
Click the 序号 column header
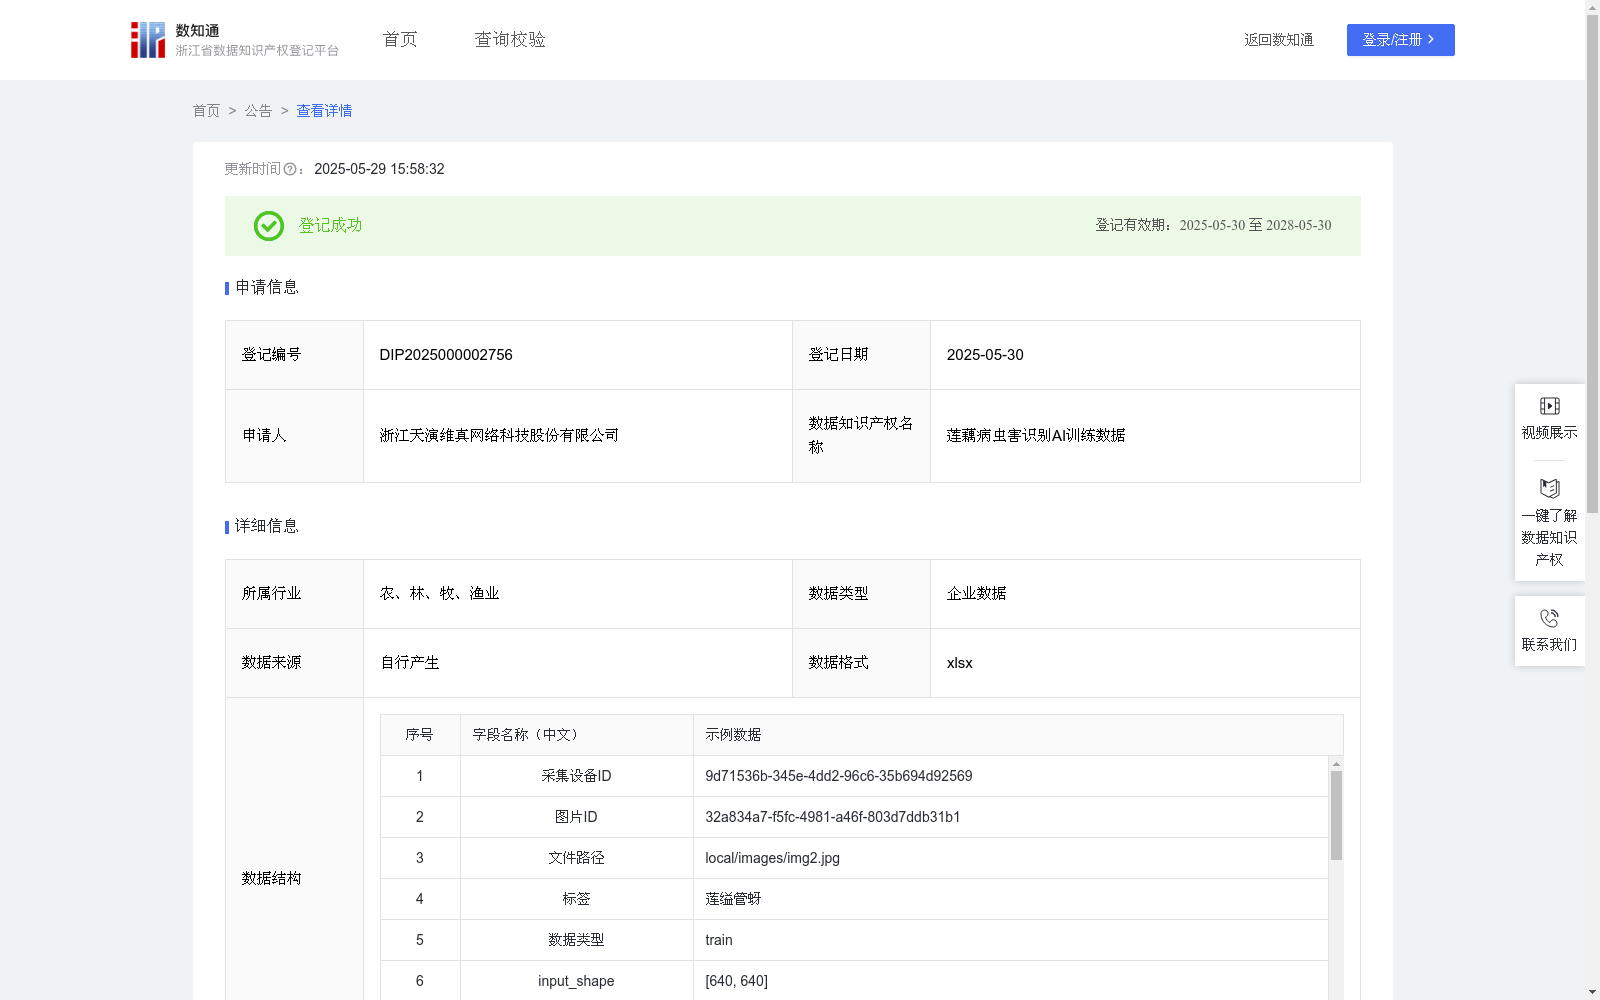point(419,735)
